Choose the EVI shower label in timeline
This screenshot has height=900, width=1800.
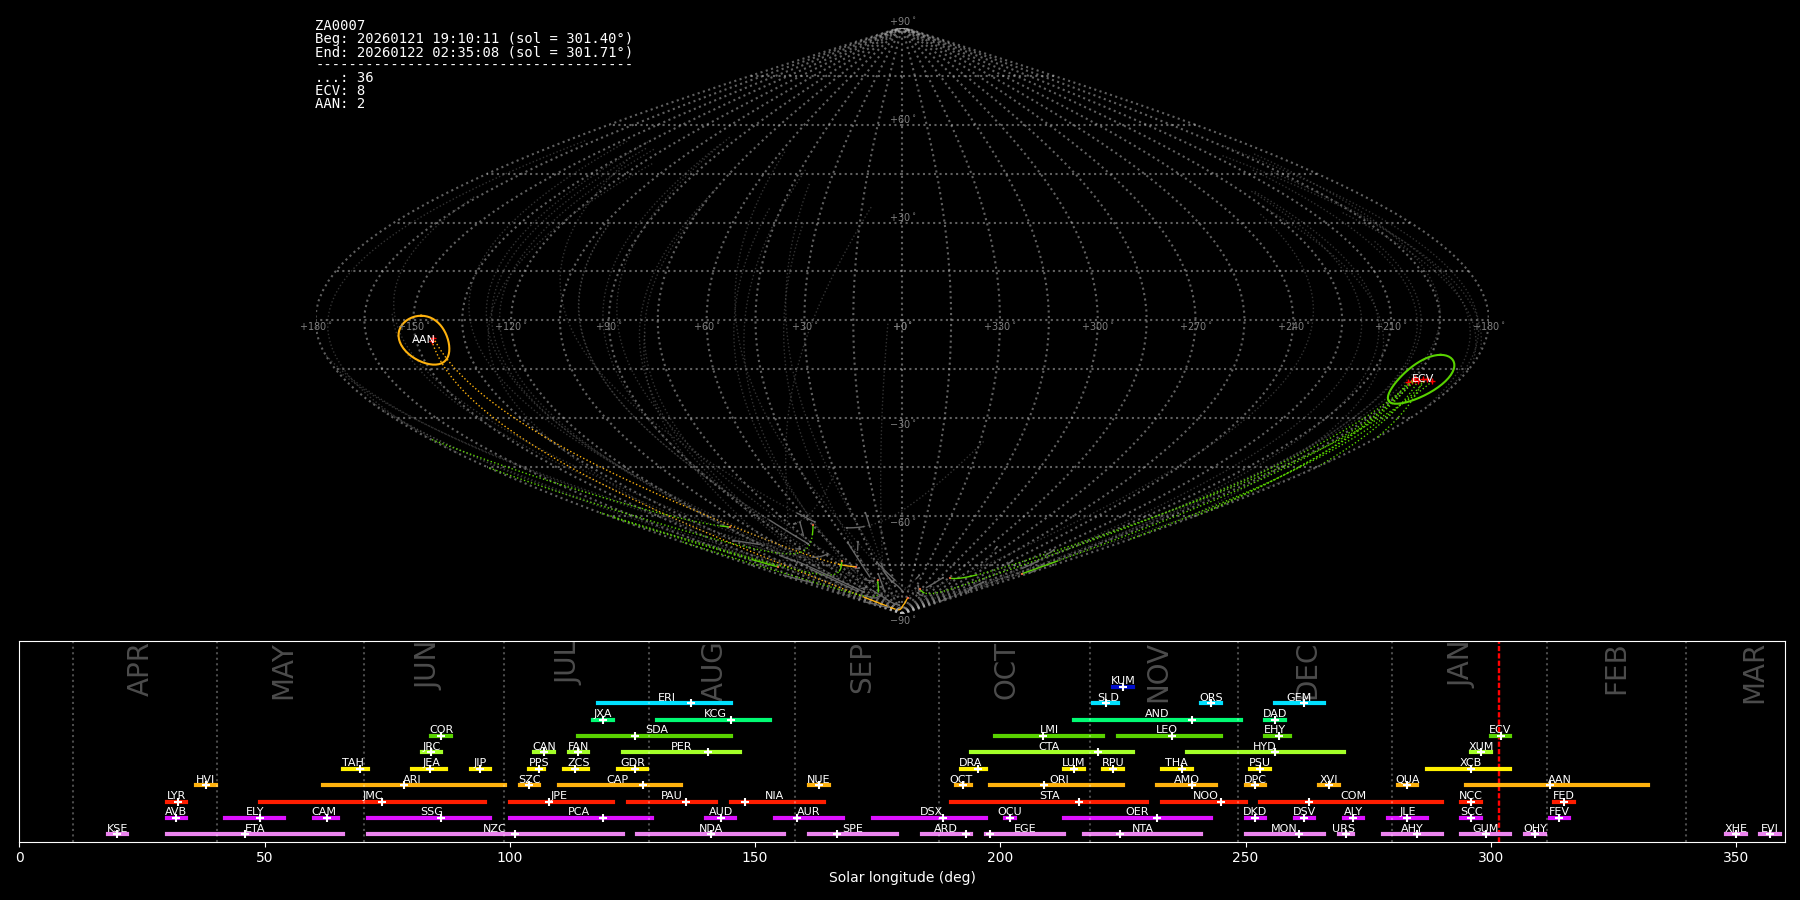pos(1769,829)
